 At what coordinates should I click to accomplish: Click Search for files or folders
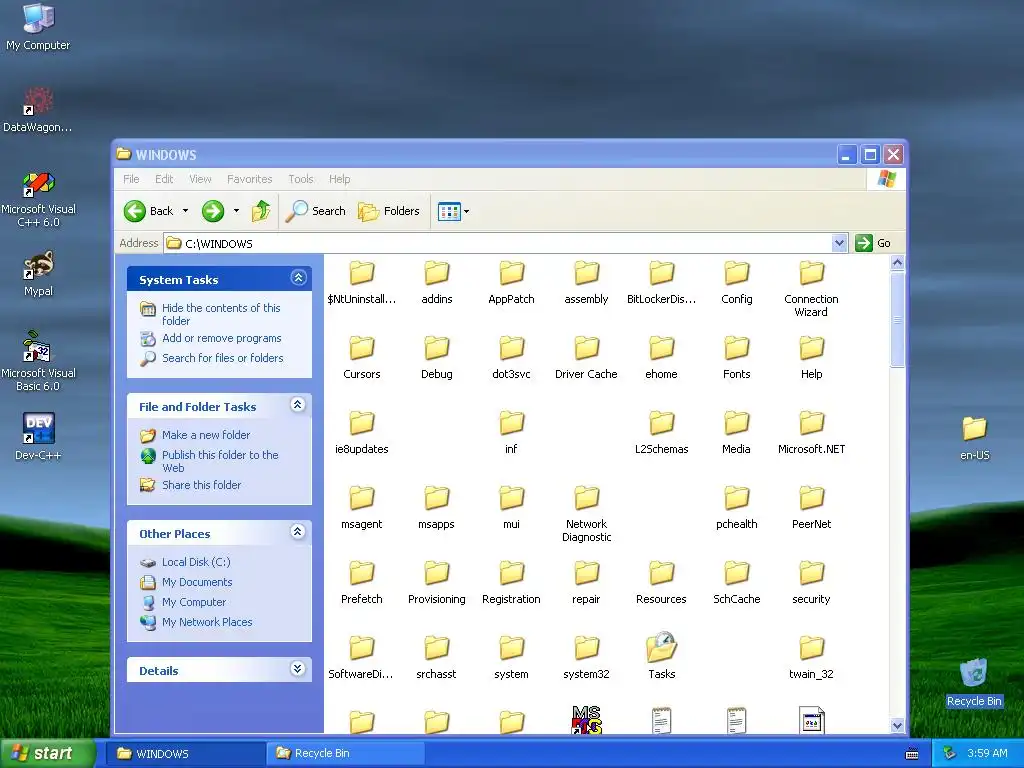pos(223,358)
